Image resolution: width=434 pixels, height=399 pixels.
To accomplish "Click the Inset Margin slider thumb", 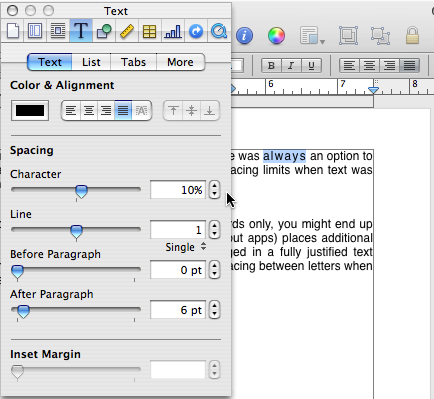I will click(17, 371).
